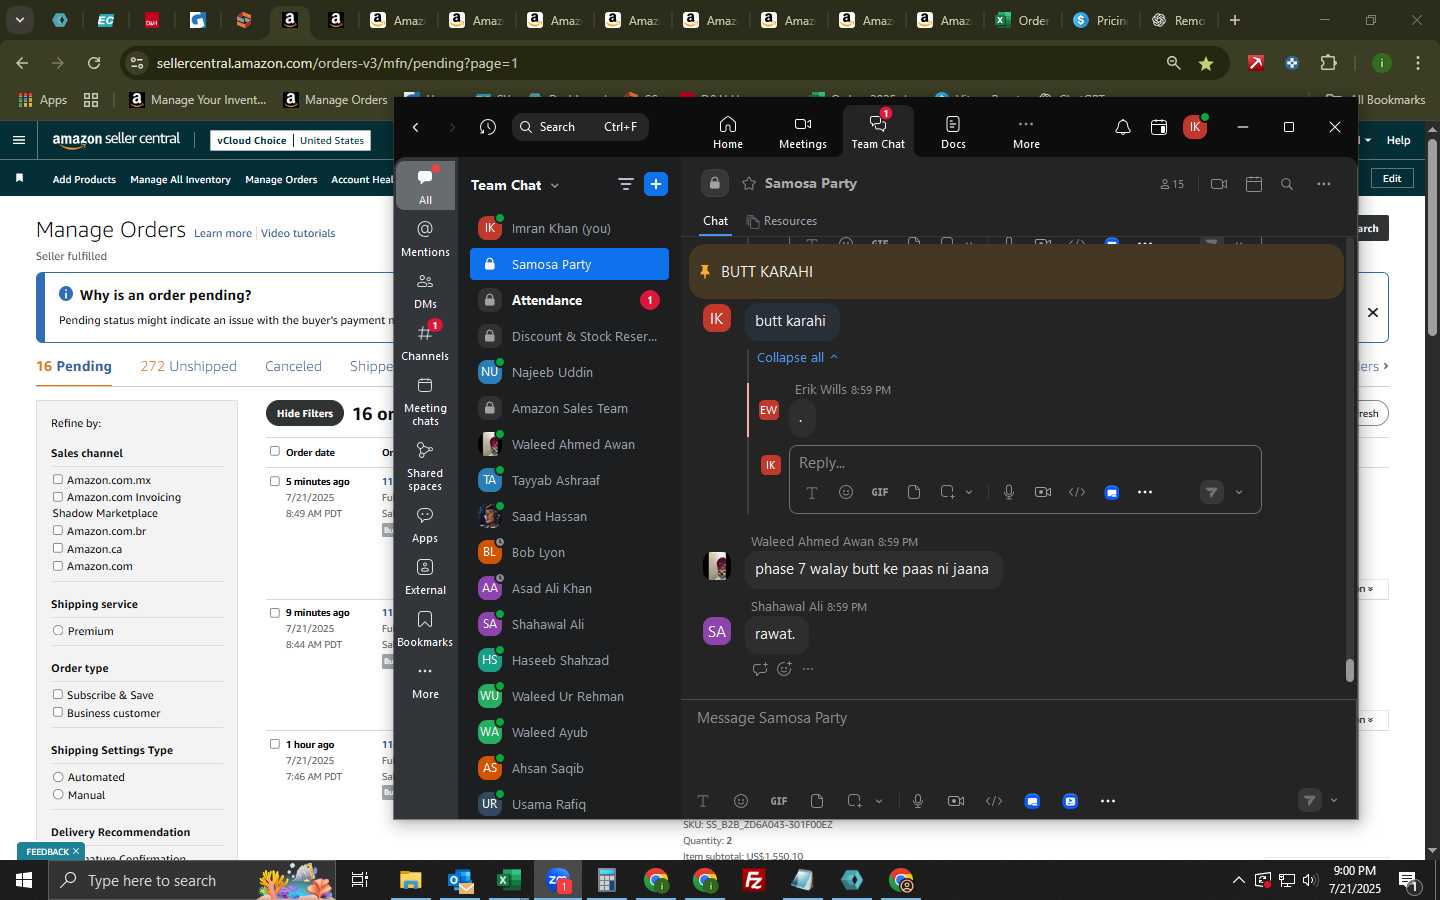Click the Hide Filters button

(x=305, y=413)
